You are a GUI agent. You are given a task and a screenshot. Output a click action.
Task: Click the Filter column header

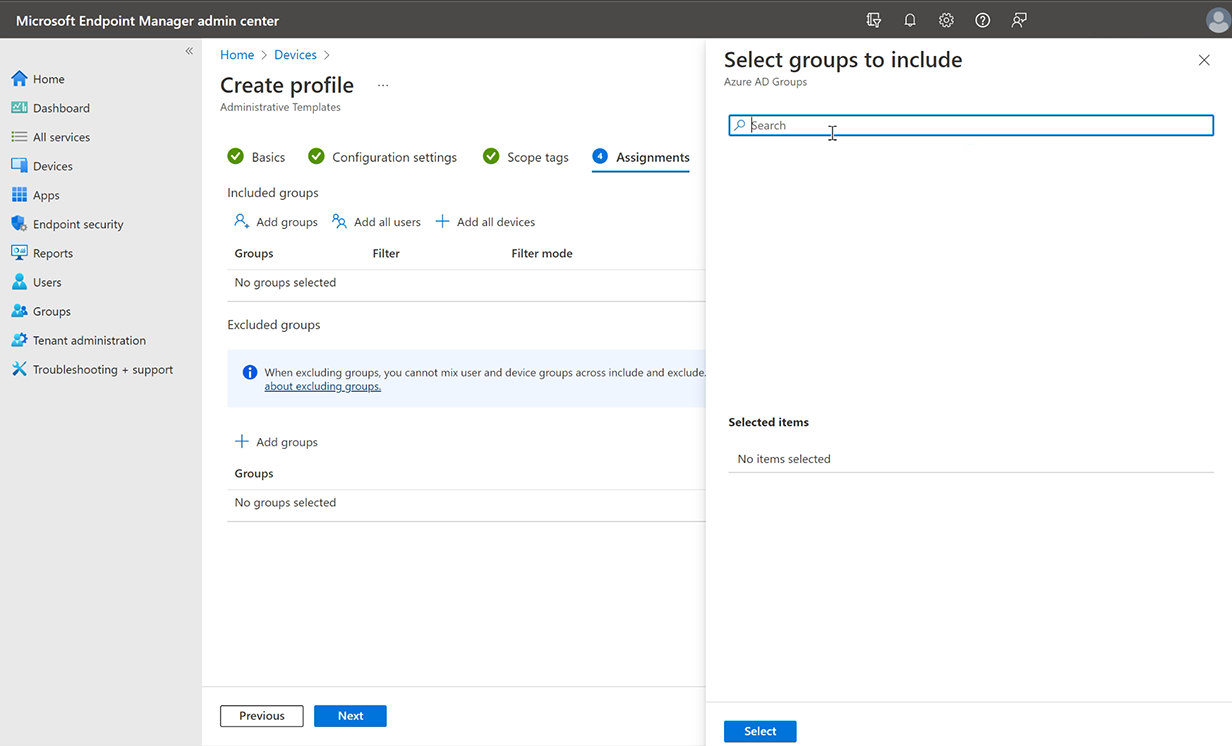tap(386, 254)
